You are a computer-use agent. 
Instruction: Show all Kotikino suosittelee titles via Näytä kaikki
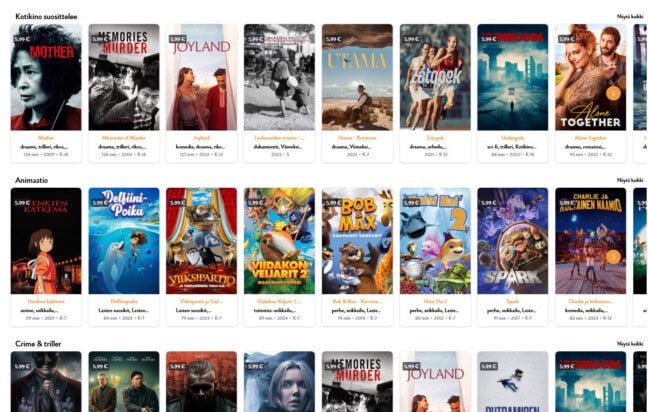point(630,17)
